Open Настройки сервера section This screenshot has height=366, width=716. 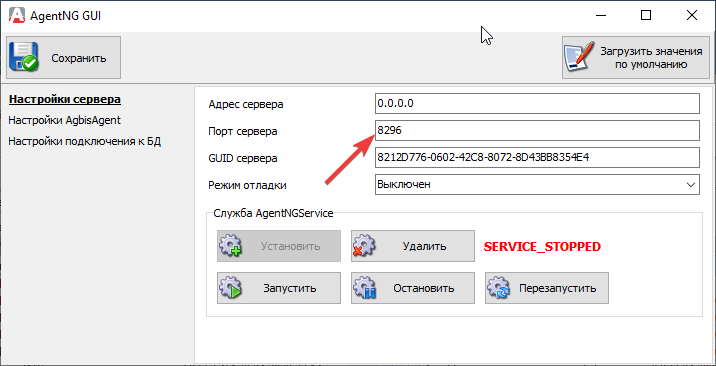tap(65, 99)
